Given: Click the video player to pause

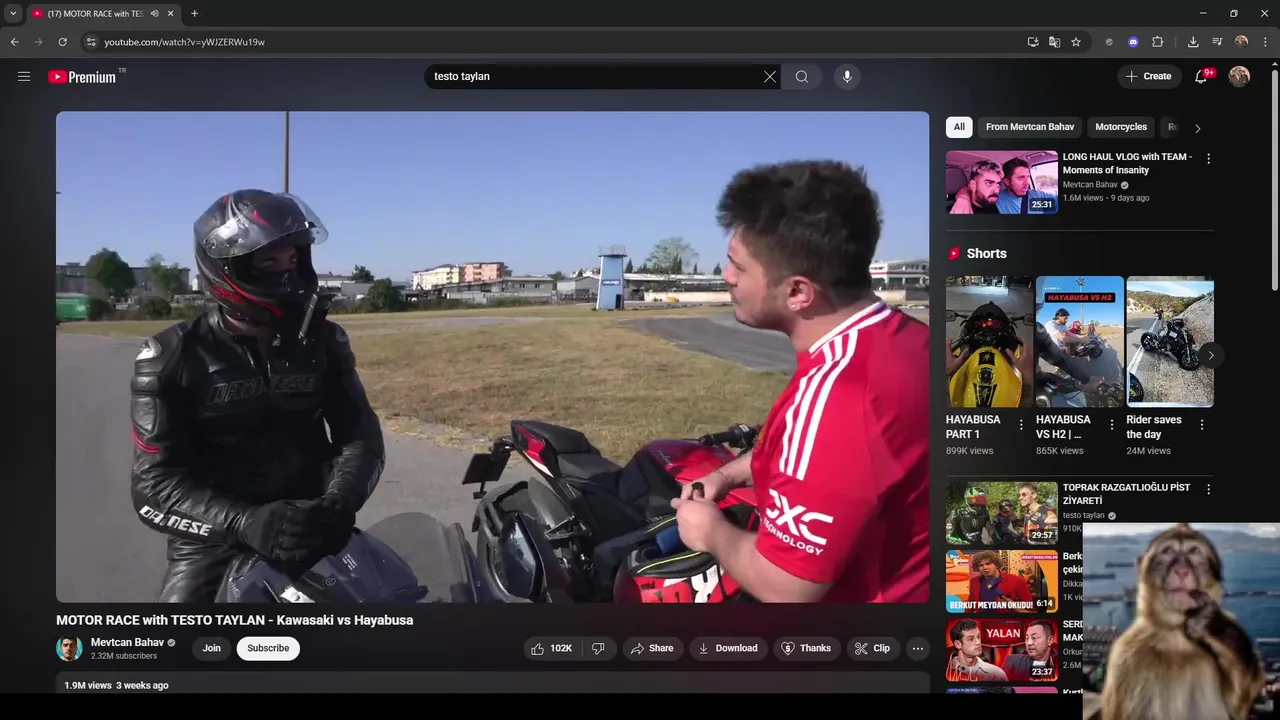Looking at the screenshot, I should 492,357.
